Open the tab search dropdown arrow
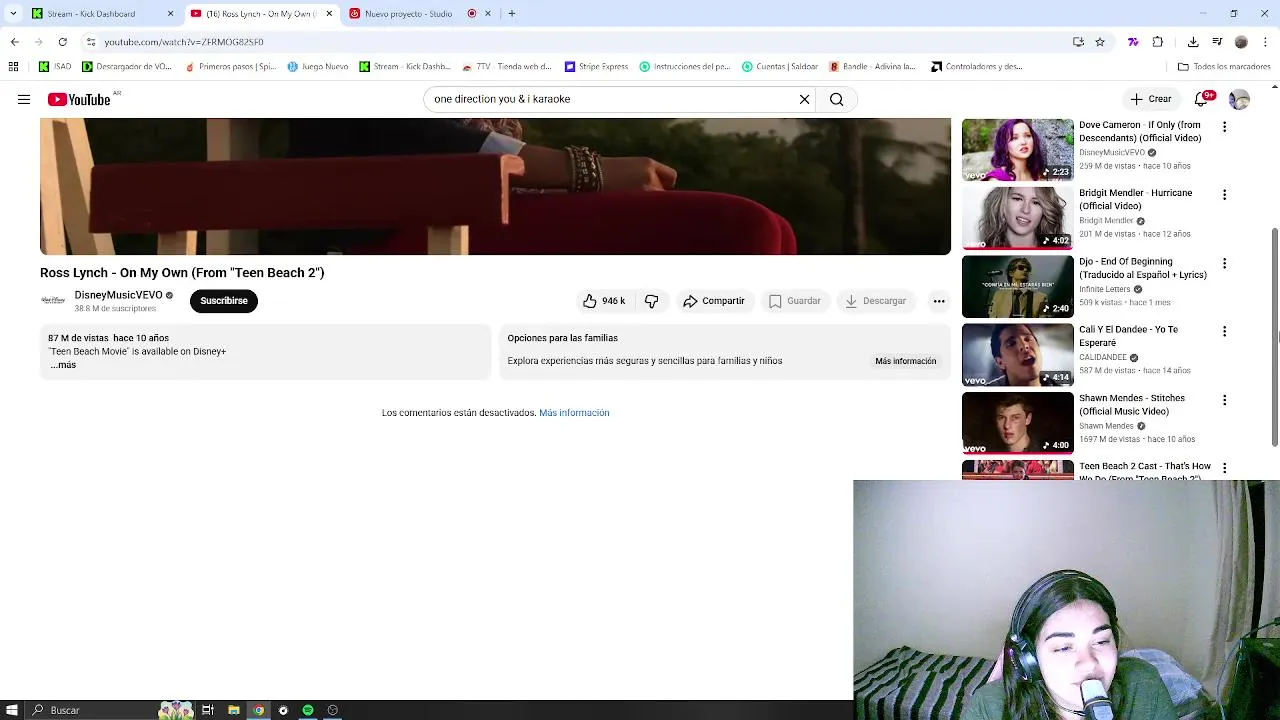Image resolution: width=1280 pixels, height=720 pixels. pyautogui.click(x=13, y=14)
